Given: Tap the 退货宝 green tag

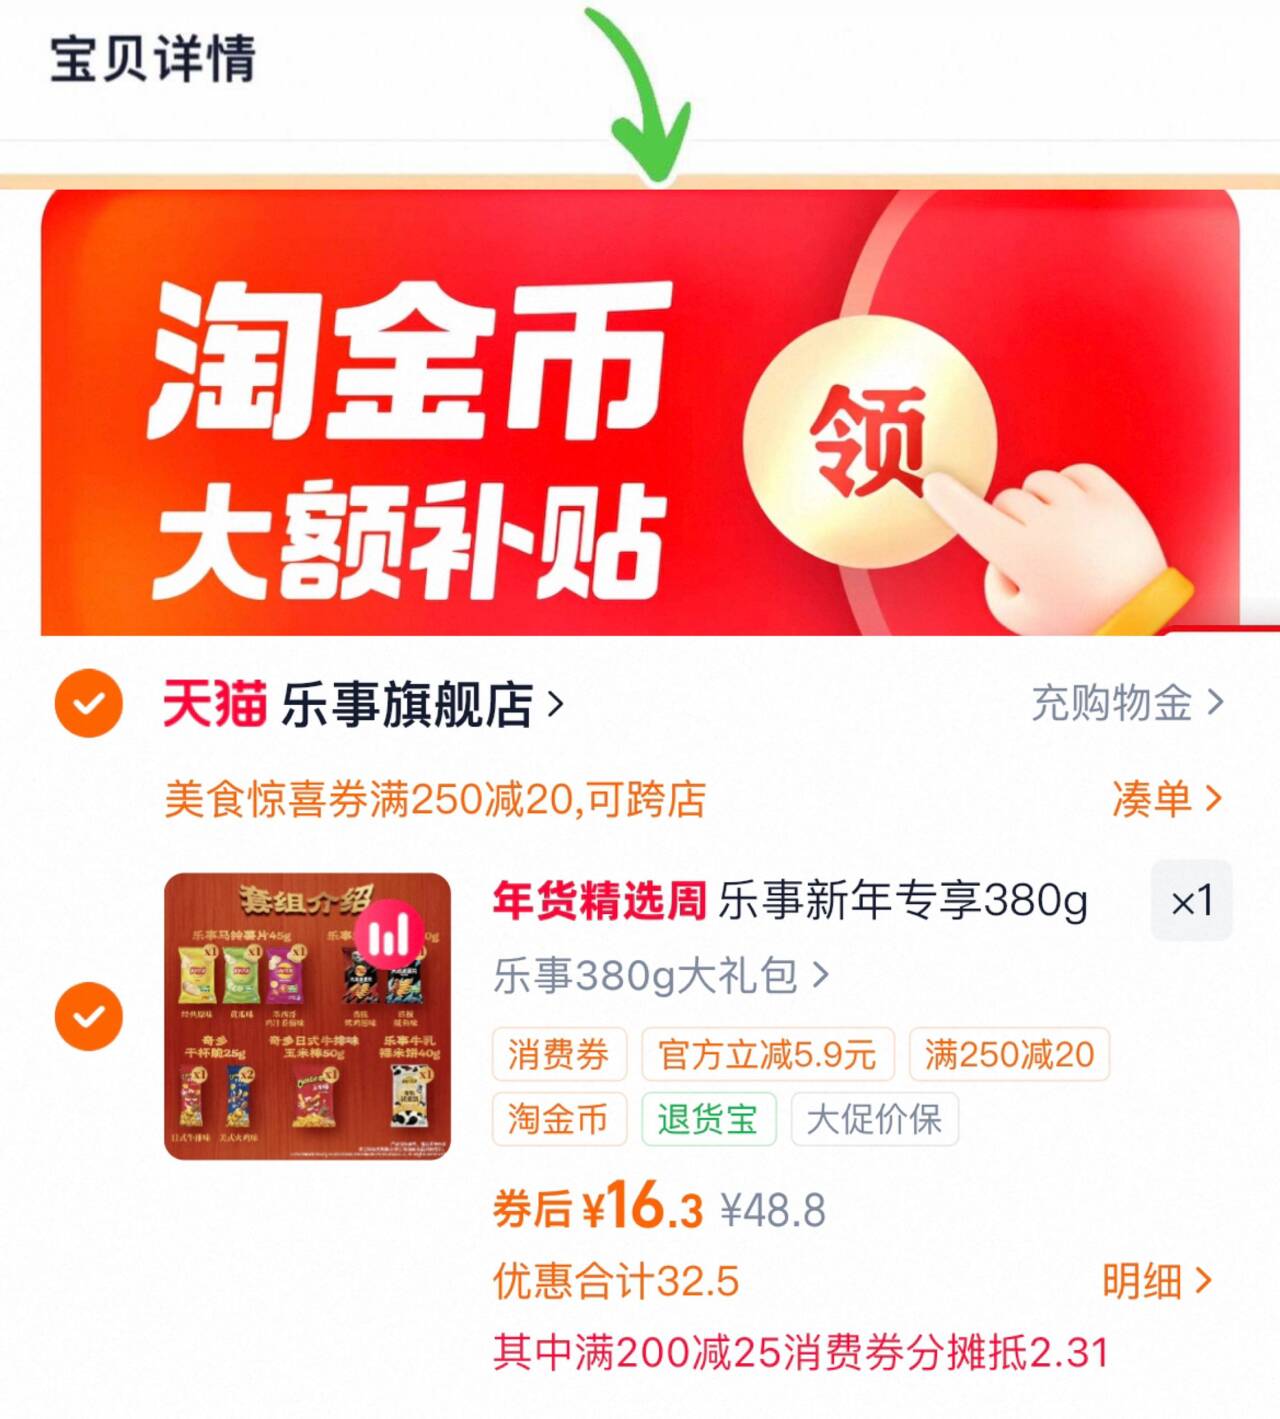Looking at the screenshot, I should coord(708,1119).
